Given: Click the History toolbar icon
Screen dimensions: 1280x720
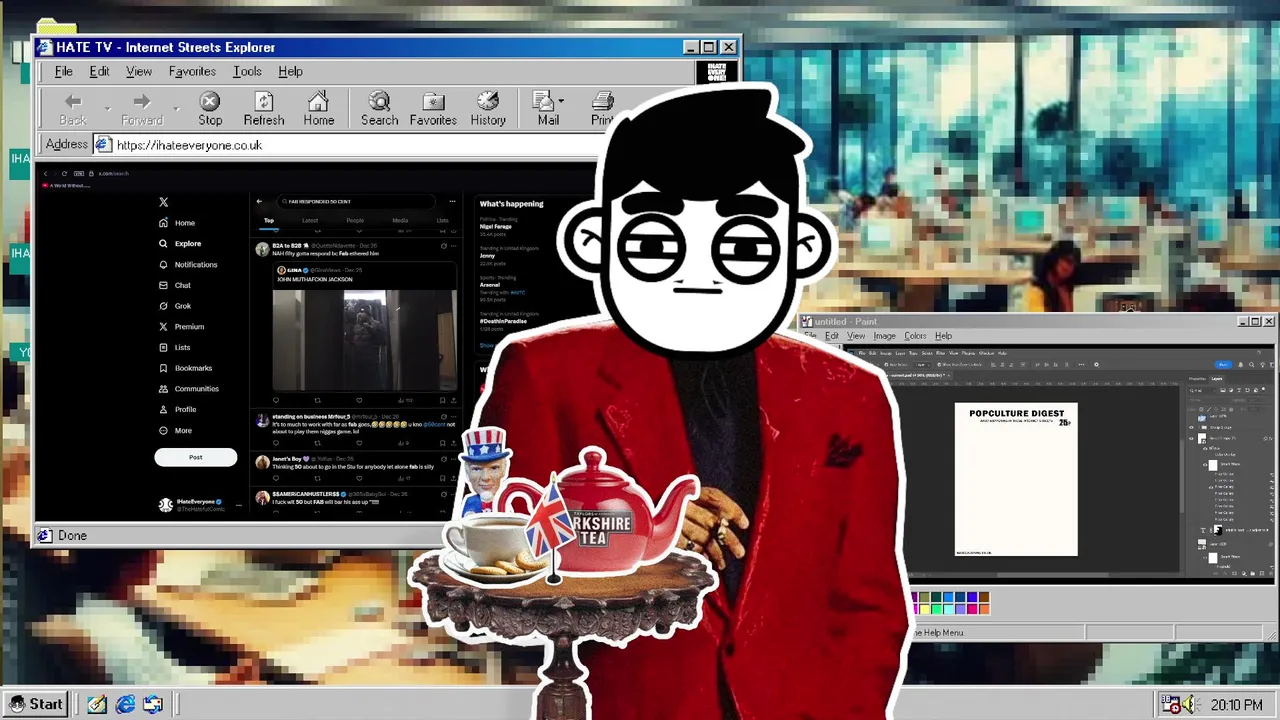Looking at the screenshot, I should pos(488,109).
